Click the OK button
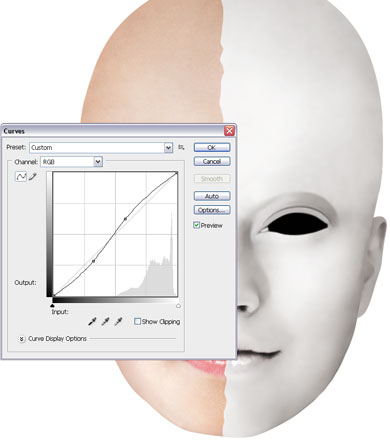 coord(212,147)
